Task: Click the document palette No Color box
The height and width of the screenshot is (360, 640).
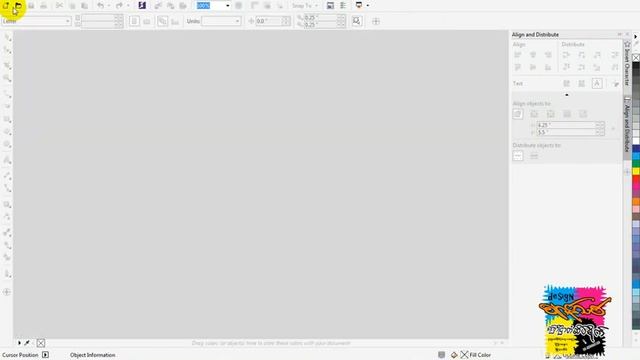Action: 41,343
